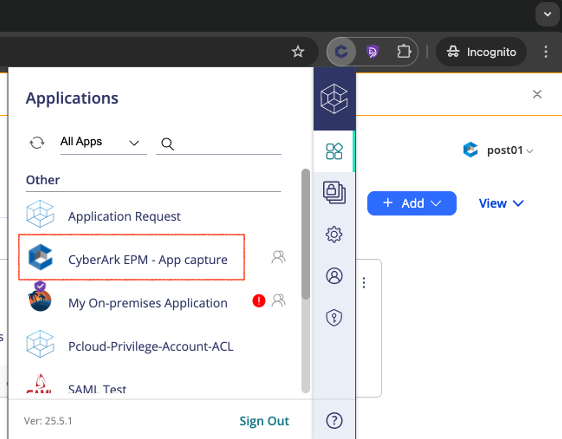Open the secured items lock tab
This screenshot has width=562, height=439.
(334, 192)
